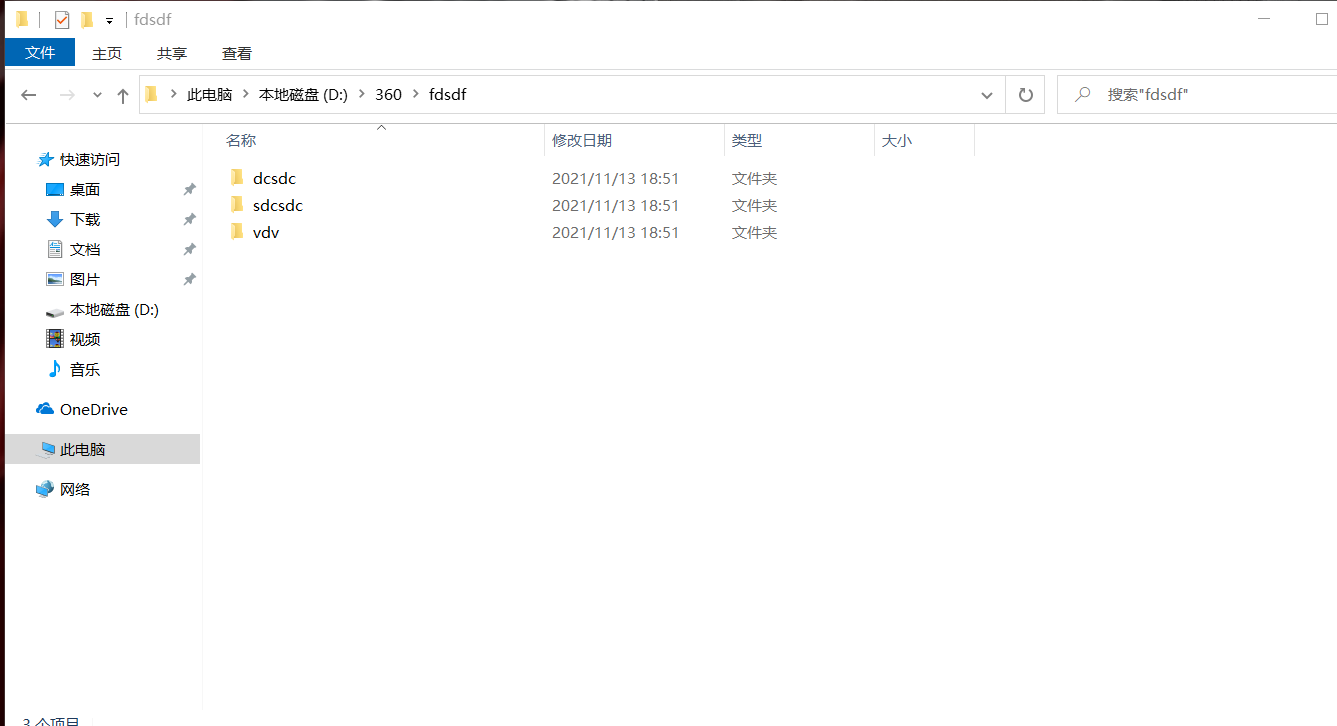Click the refresh button beside address bar

point(1025,95)
